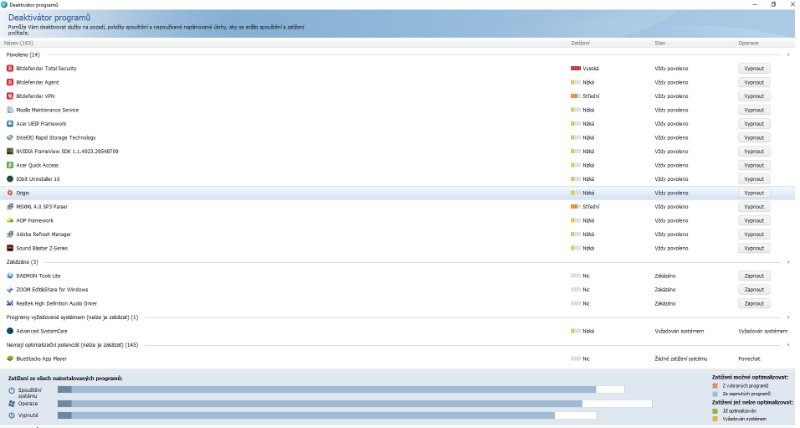Click Vypnout for Acer Quick Access
The width and height of the screenshot is (800, 428).
tap(754, 165)
